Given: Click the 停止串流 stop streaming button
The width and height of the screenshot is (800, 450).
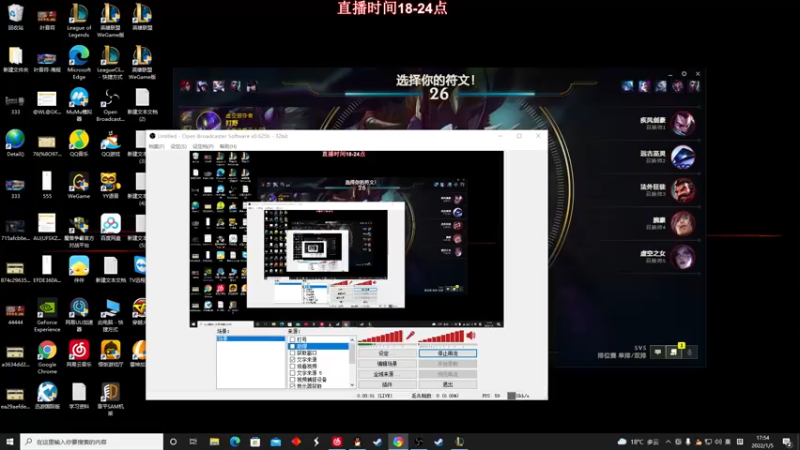Looking at the screenshot, I should point(447,353).
